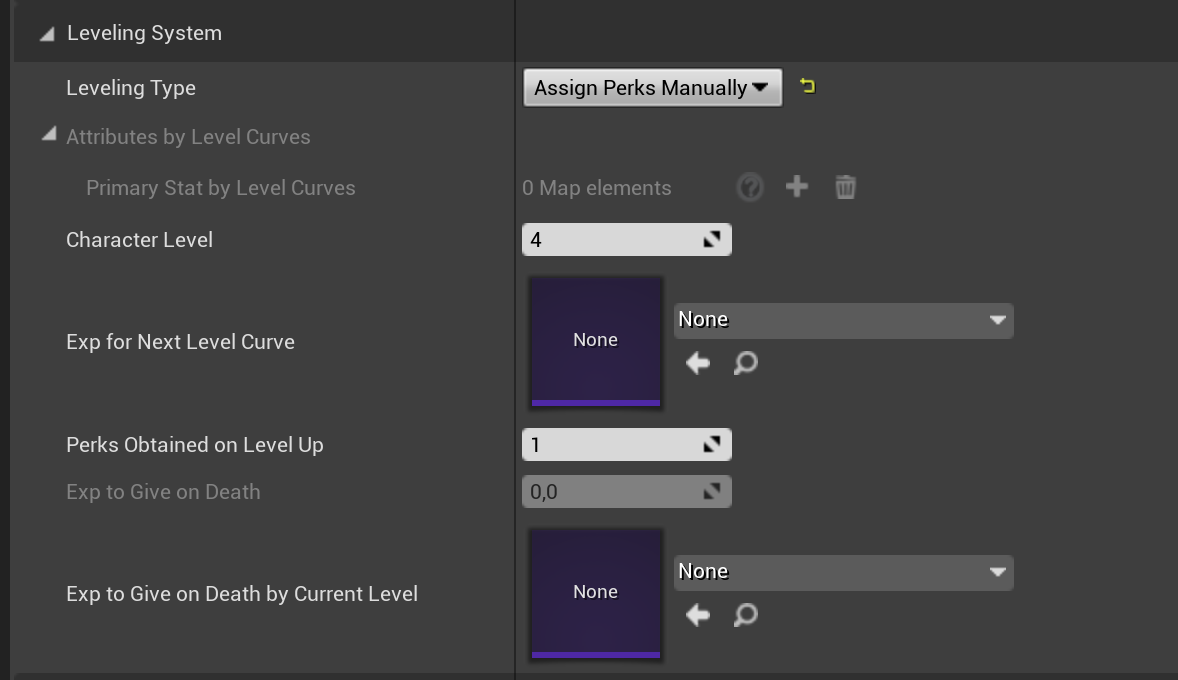Delete all Primary Stat map elements
1178x680 pixels.
[x=845, y=187]
